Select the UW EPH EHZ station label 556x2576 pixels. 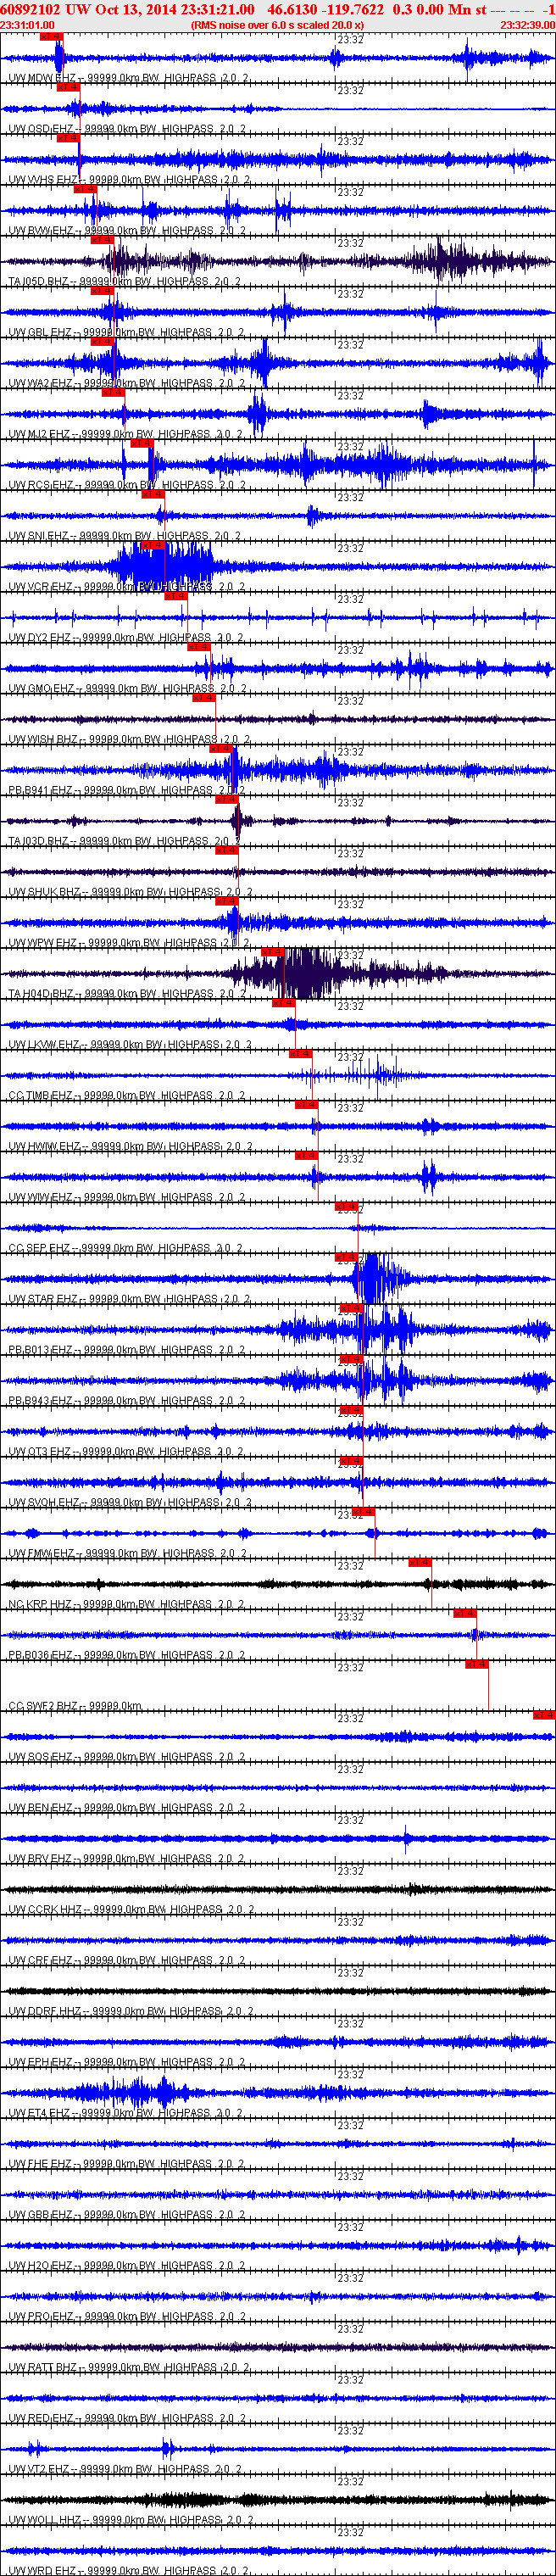pyautogui.click(x=40, y=2062)
